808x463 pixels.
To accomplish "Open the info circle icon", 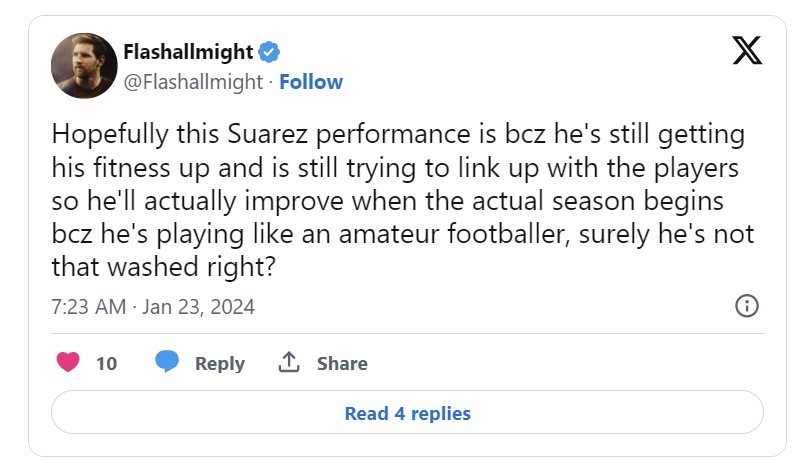I will pos(747,306).
